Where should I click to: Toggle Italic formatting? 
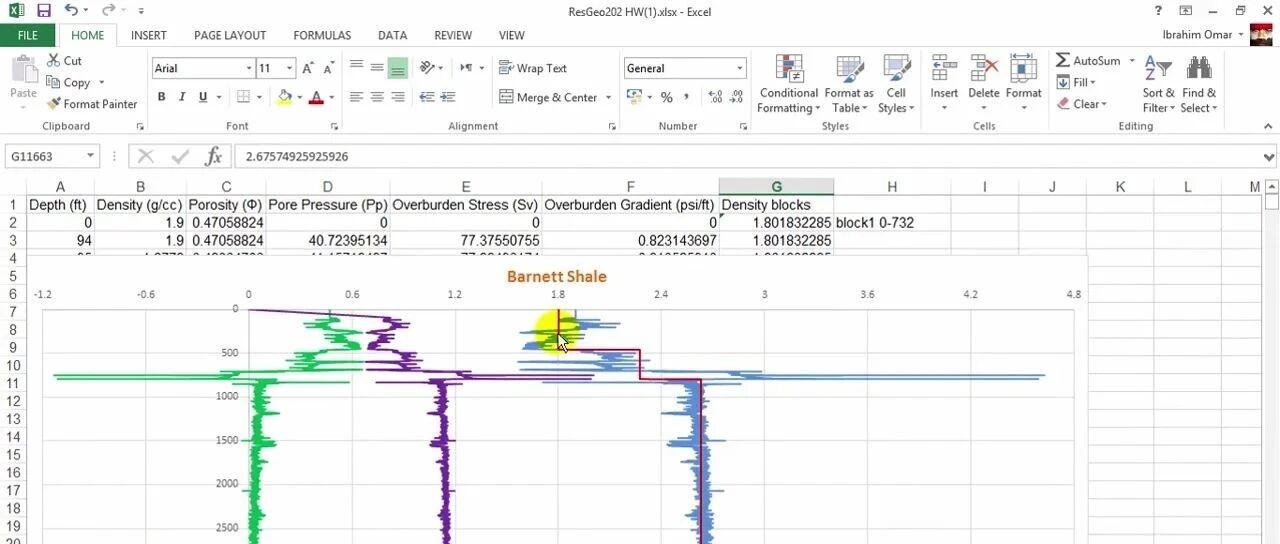[x=182, y=97]
